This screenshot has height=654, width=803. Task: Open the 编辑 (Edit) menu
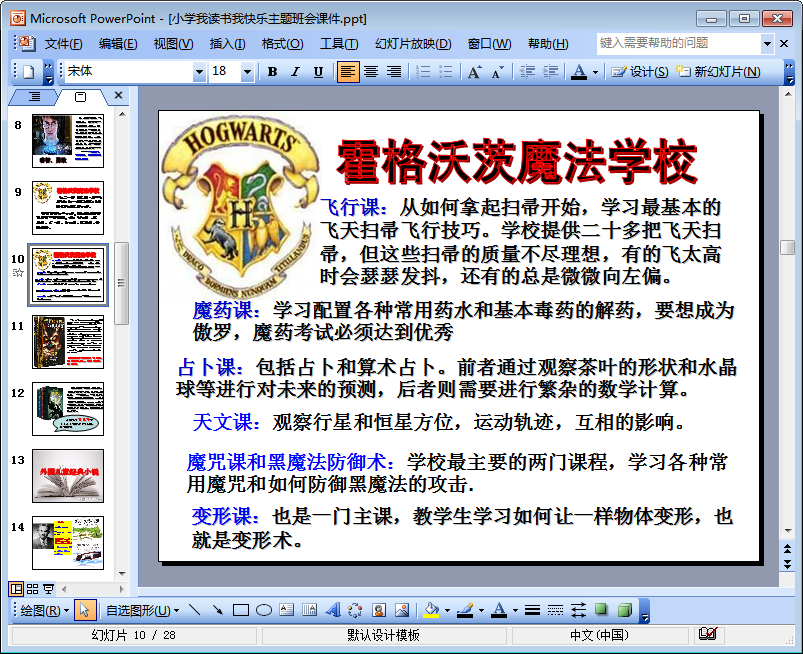(118, 44)
